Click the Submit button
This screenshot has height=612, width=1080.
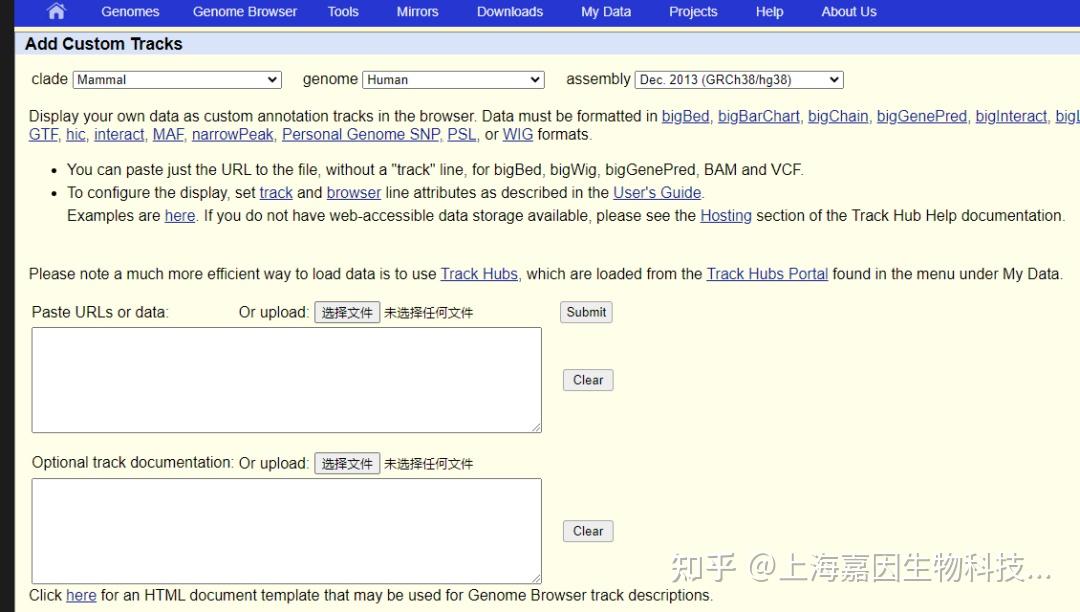(585, 311)
